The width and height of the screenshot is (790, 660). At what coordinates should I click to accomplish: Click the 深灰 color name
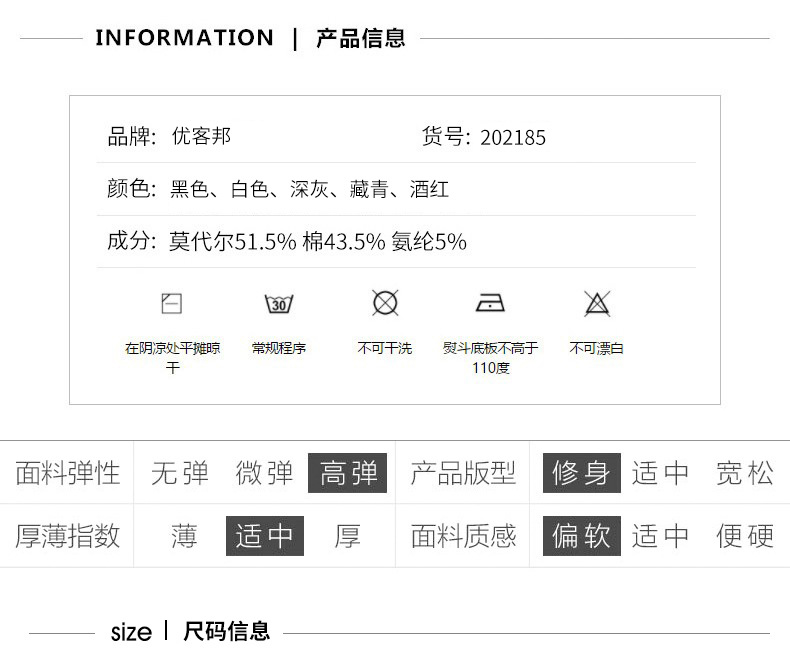tap(309, 189)
